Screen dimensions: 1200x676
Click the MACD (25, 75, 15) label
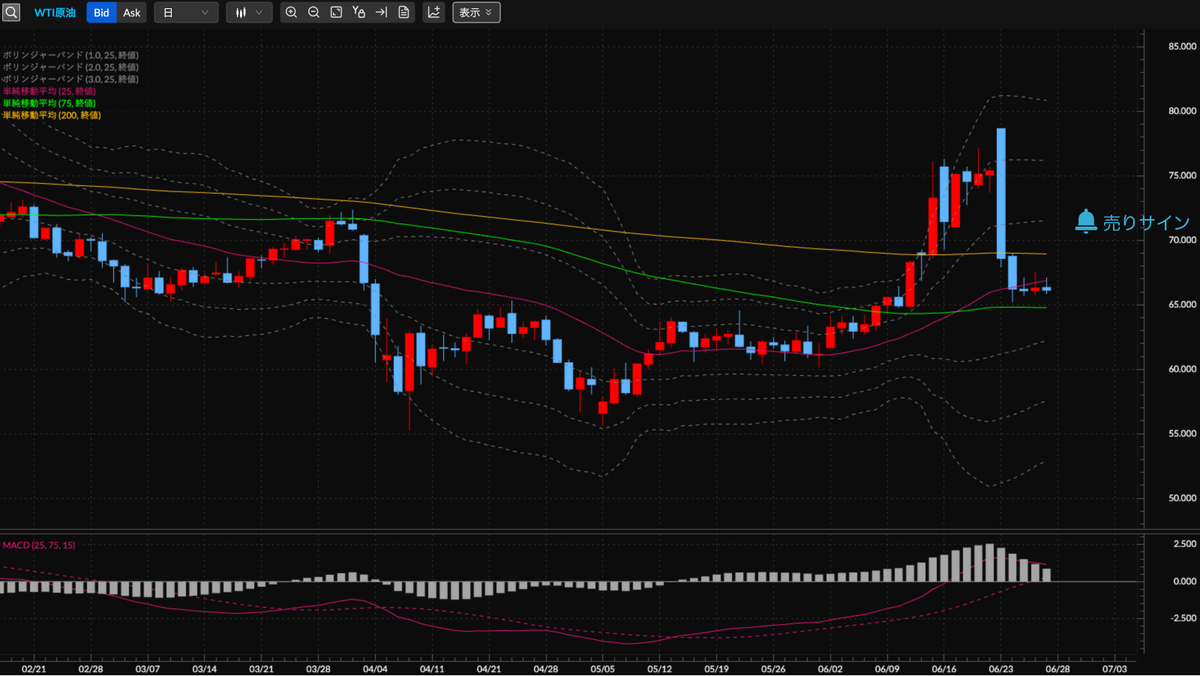tap(39, 545)
